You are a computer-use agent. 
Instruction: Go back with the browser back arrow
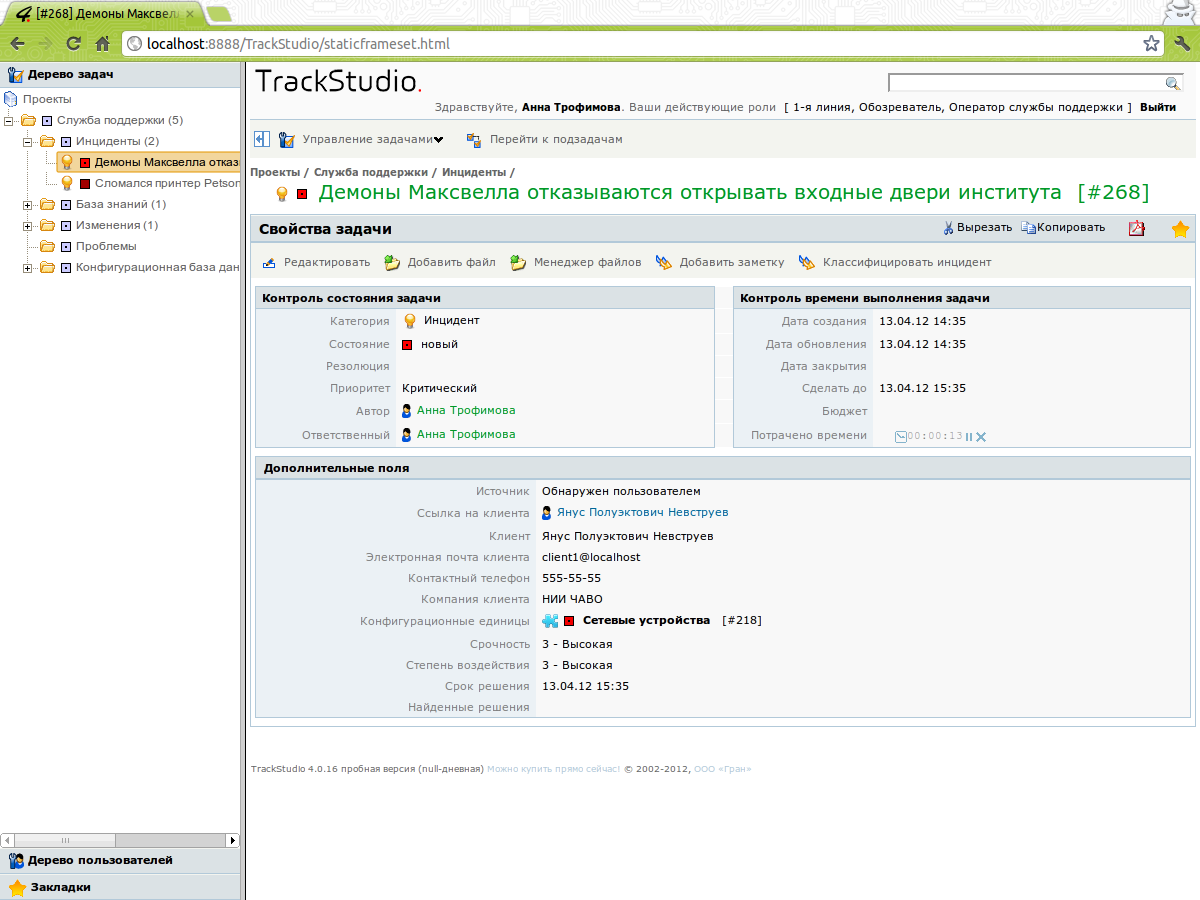click(x=17, y=43)
